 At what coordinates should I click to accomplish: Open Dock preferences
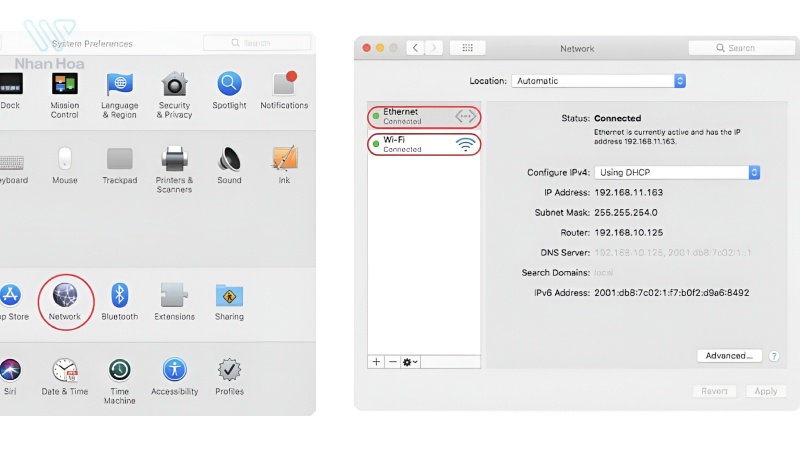tap(10, 91)
